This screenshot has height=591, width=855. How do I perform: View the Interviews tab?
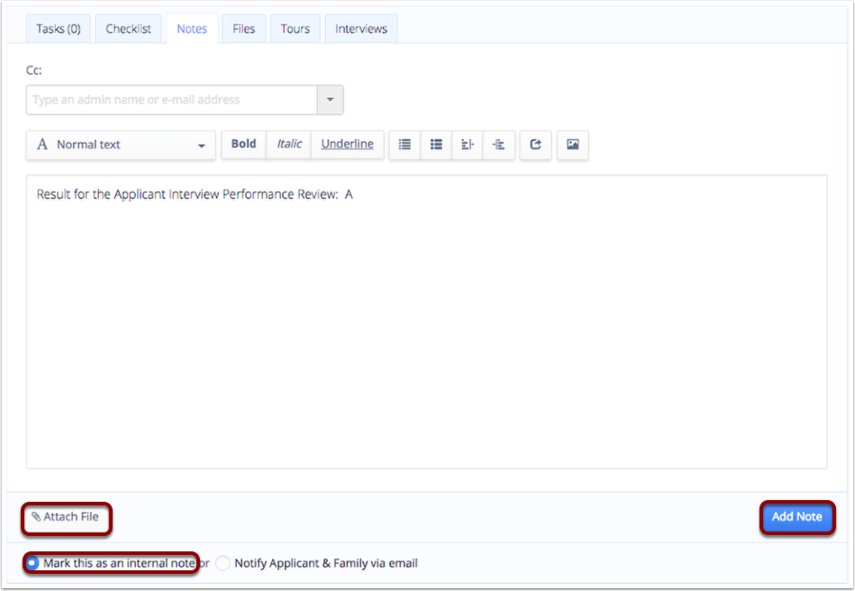pyautogui.click(x=361, y=29)
